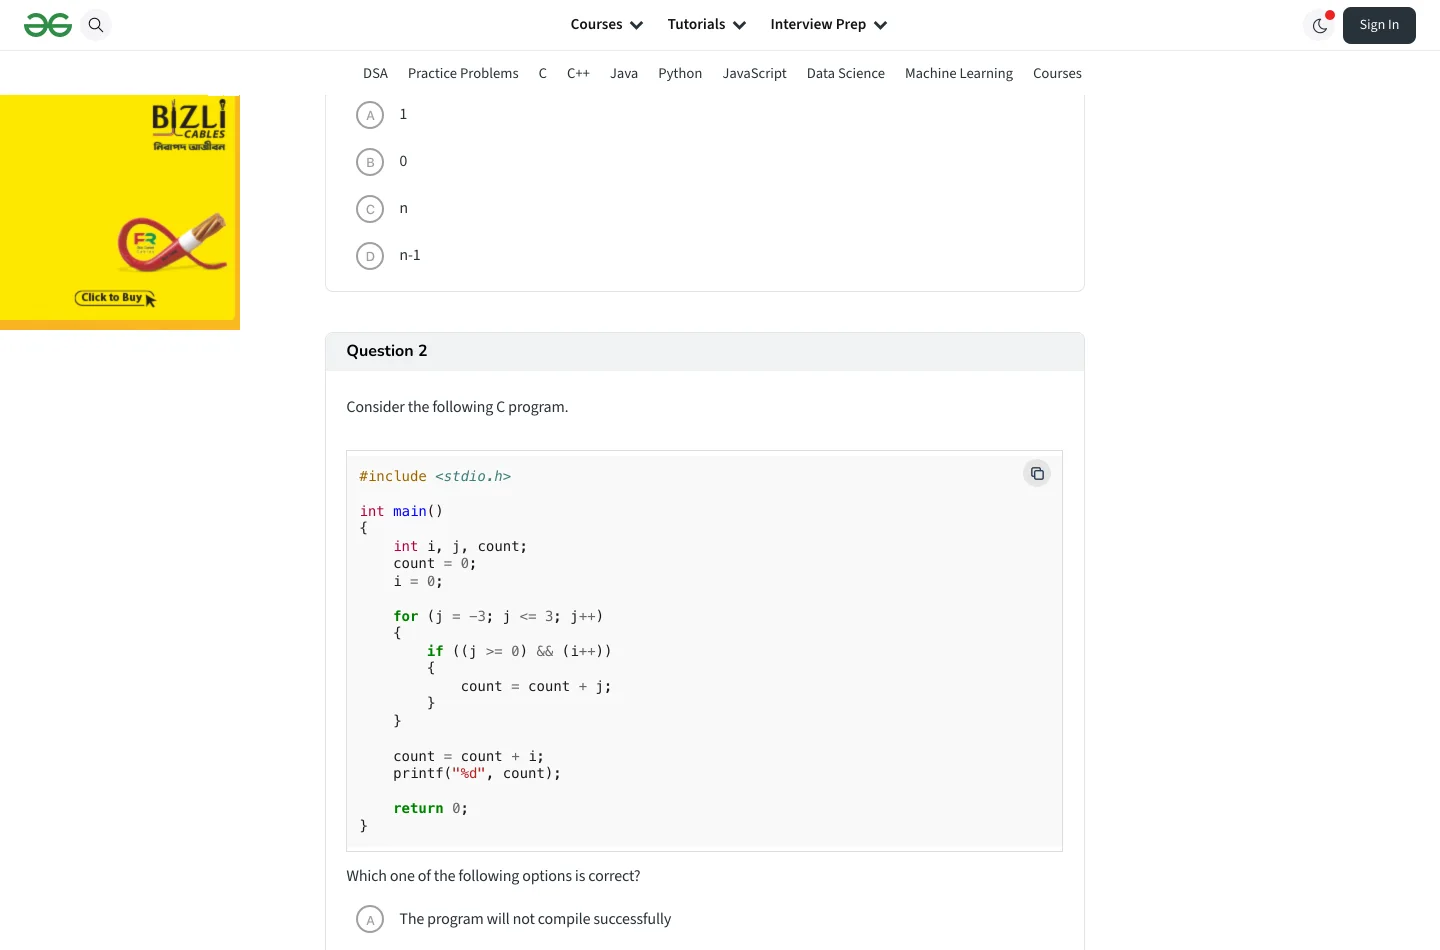Viewport: 1440px width, 950px height.
Task: Click 'Which one of the following options is correct?'
Action: coord(493,876)
